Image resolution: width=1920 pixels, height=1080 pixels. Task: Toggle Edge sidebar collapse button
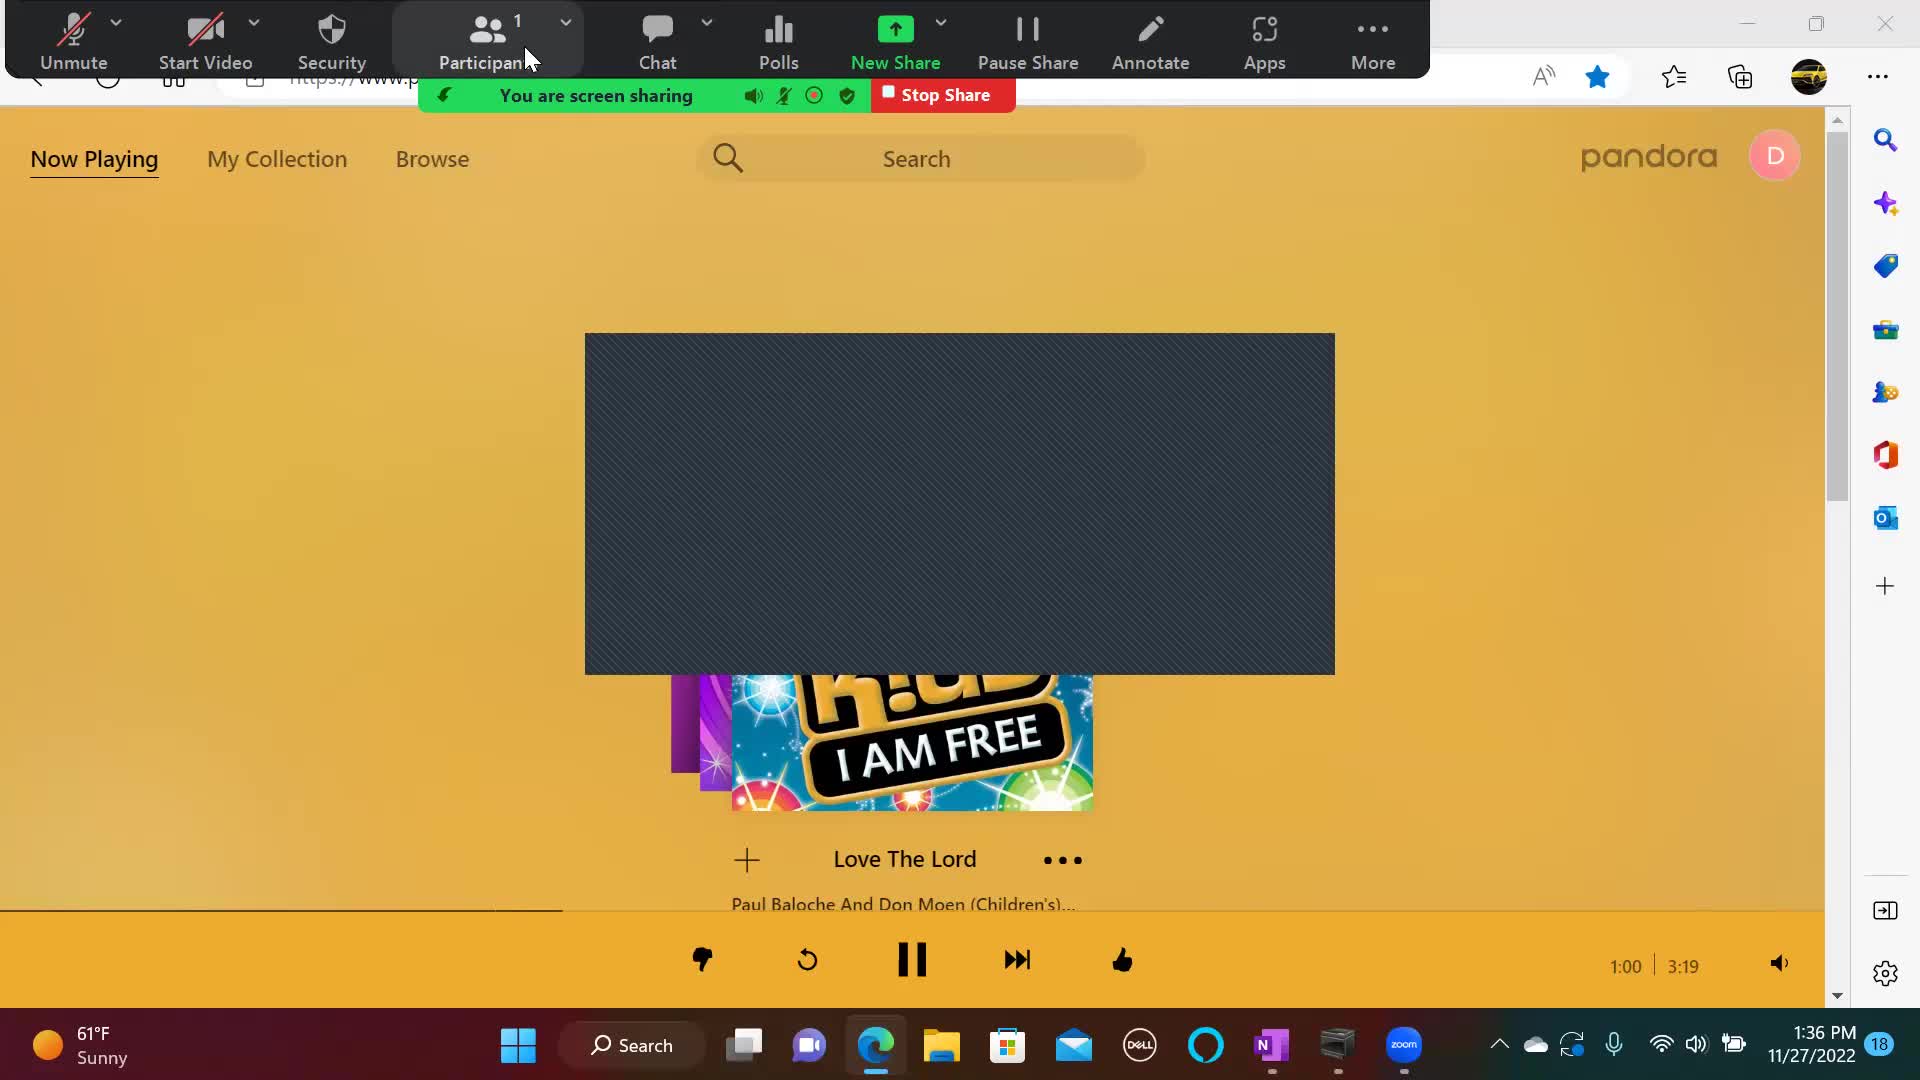1885,910
